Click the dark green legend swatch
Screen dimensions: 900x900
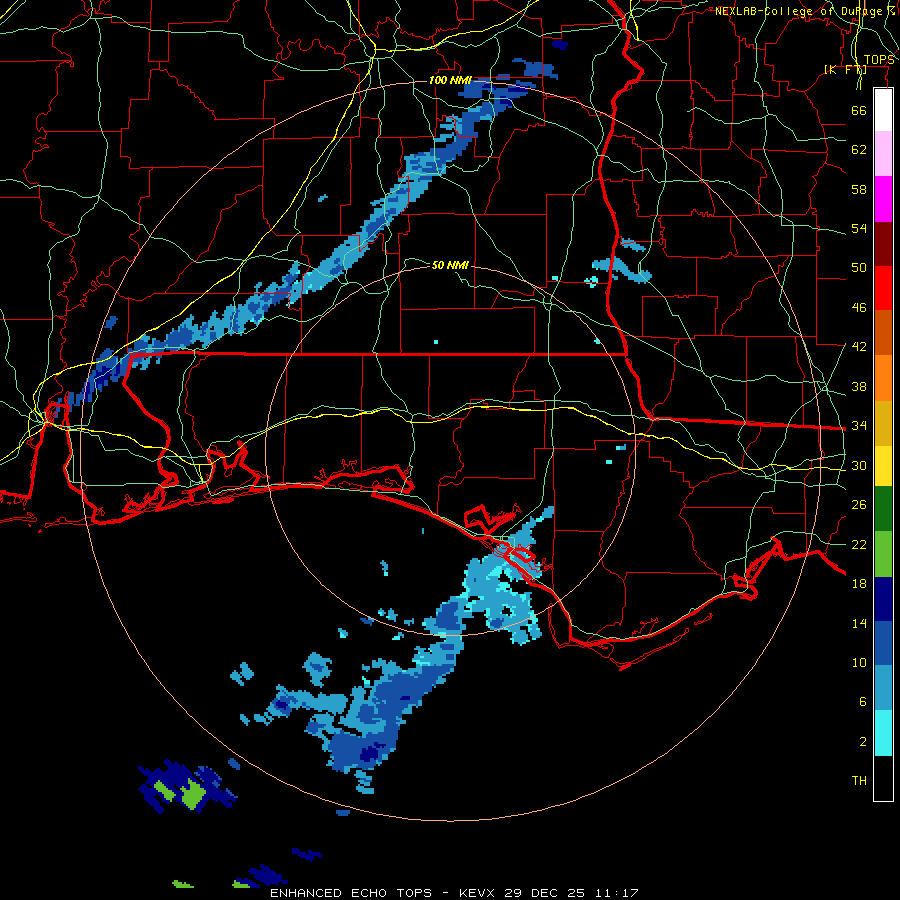(x=883, y=509)
